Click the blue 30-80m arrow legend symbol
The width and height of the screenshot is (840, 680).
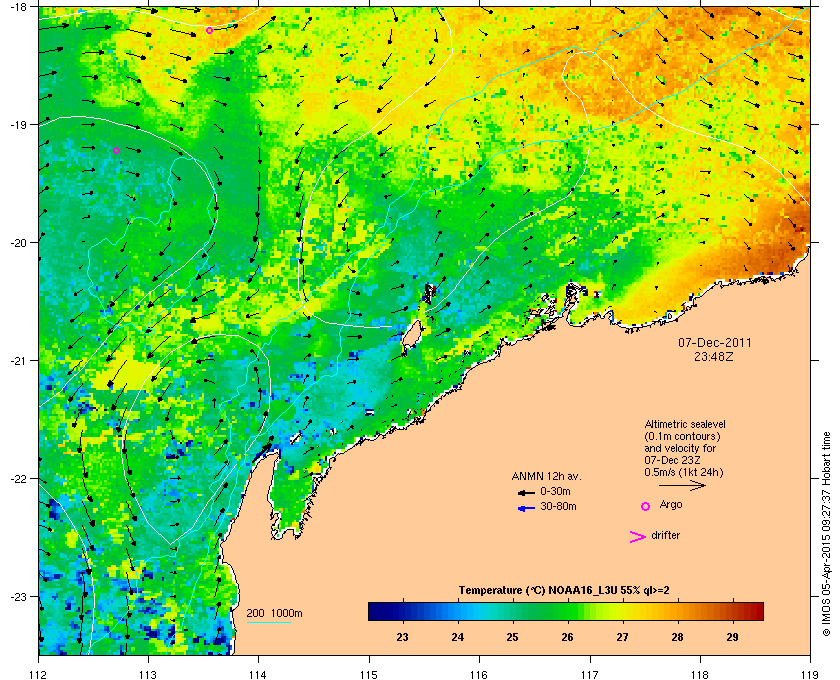tap(527, 508)
